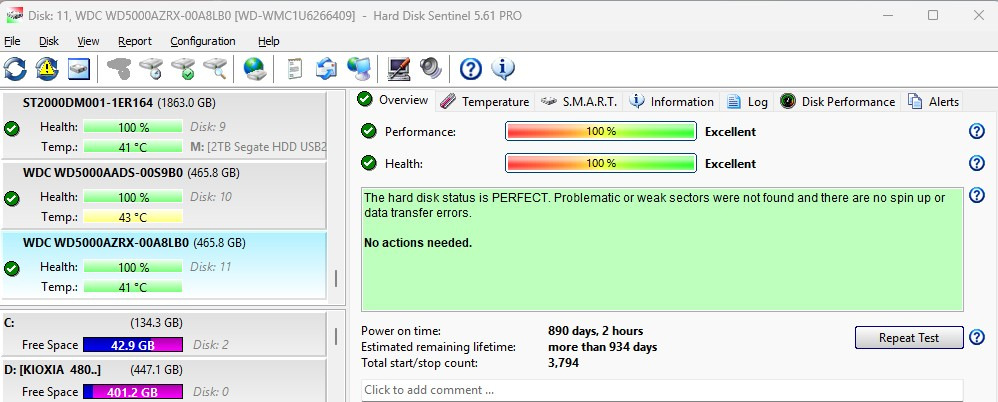Click help icon beside Repeat Test
Viewport: 998px width, 402px height.
click(977, 338)
